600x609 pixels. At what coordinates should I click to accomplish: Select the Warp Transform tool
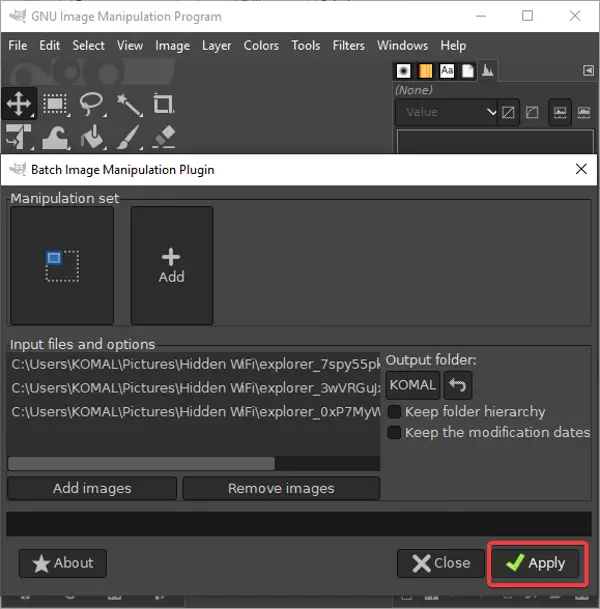55,138
